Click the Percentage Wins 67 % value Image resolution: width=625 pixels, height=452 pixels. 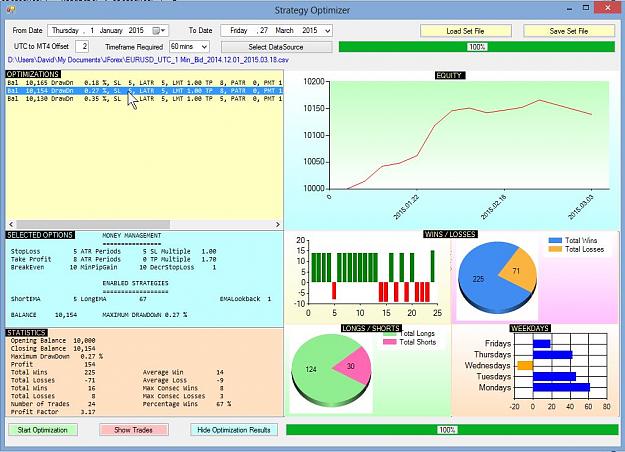(224, 404)
